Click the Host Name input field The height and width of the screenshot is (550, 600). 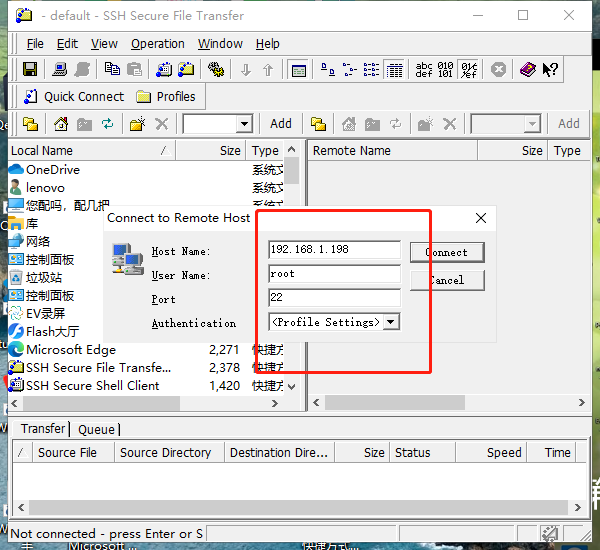(x=334, y=250)
